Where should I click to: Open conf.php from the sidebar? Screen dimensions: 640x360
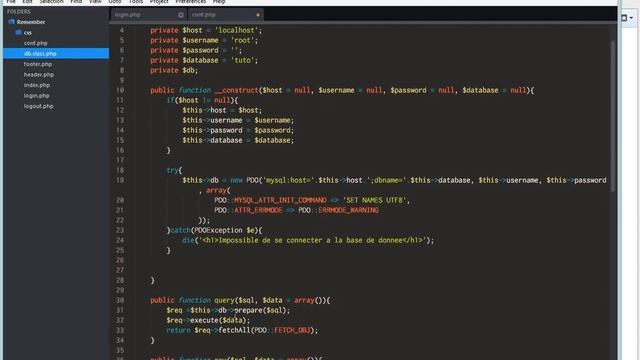(36, 43)
